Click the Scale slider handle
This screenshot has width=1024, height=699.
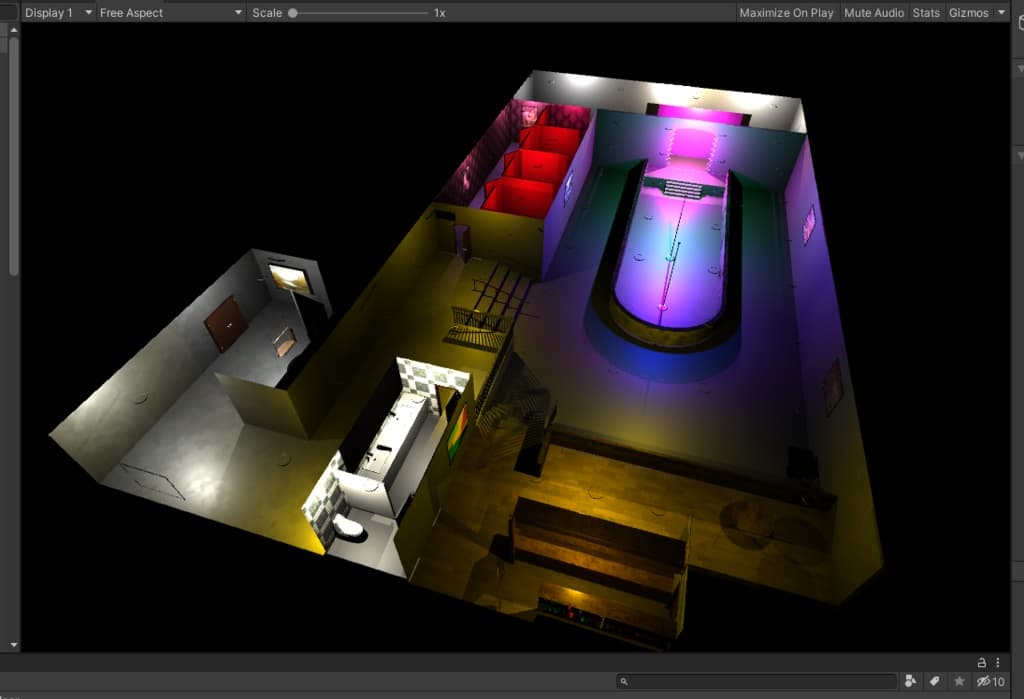292,13
